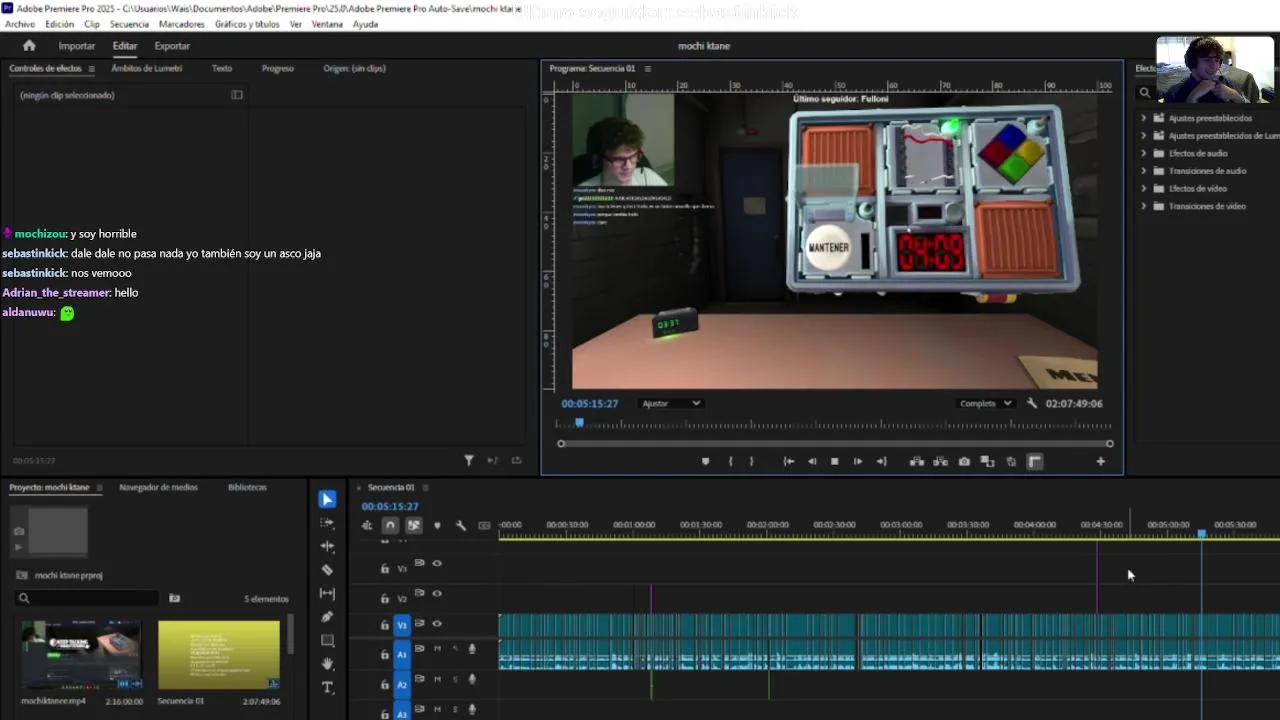1280x720 pixels.
Task: Select the Hand tool
Action: point(327,664)
